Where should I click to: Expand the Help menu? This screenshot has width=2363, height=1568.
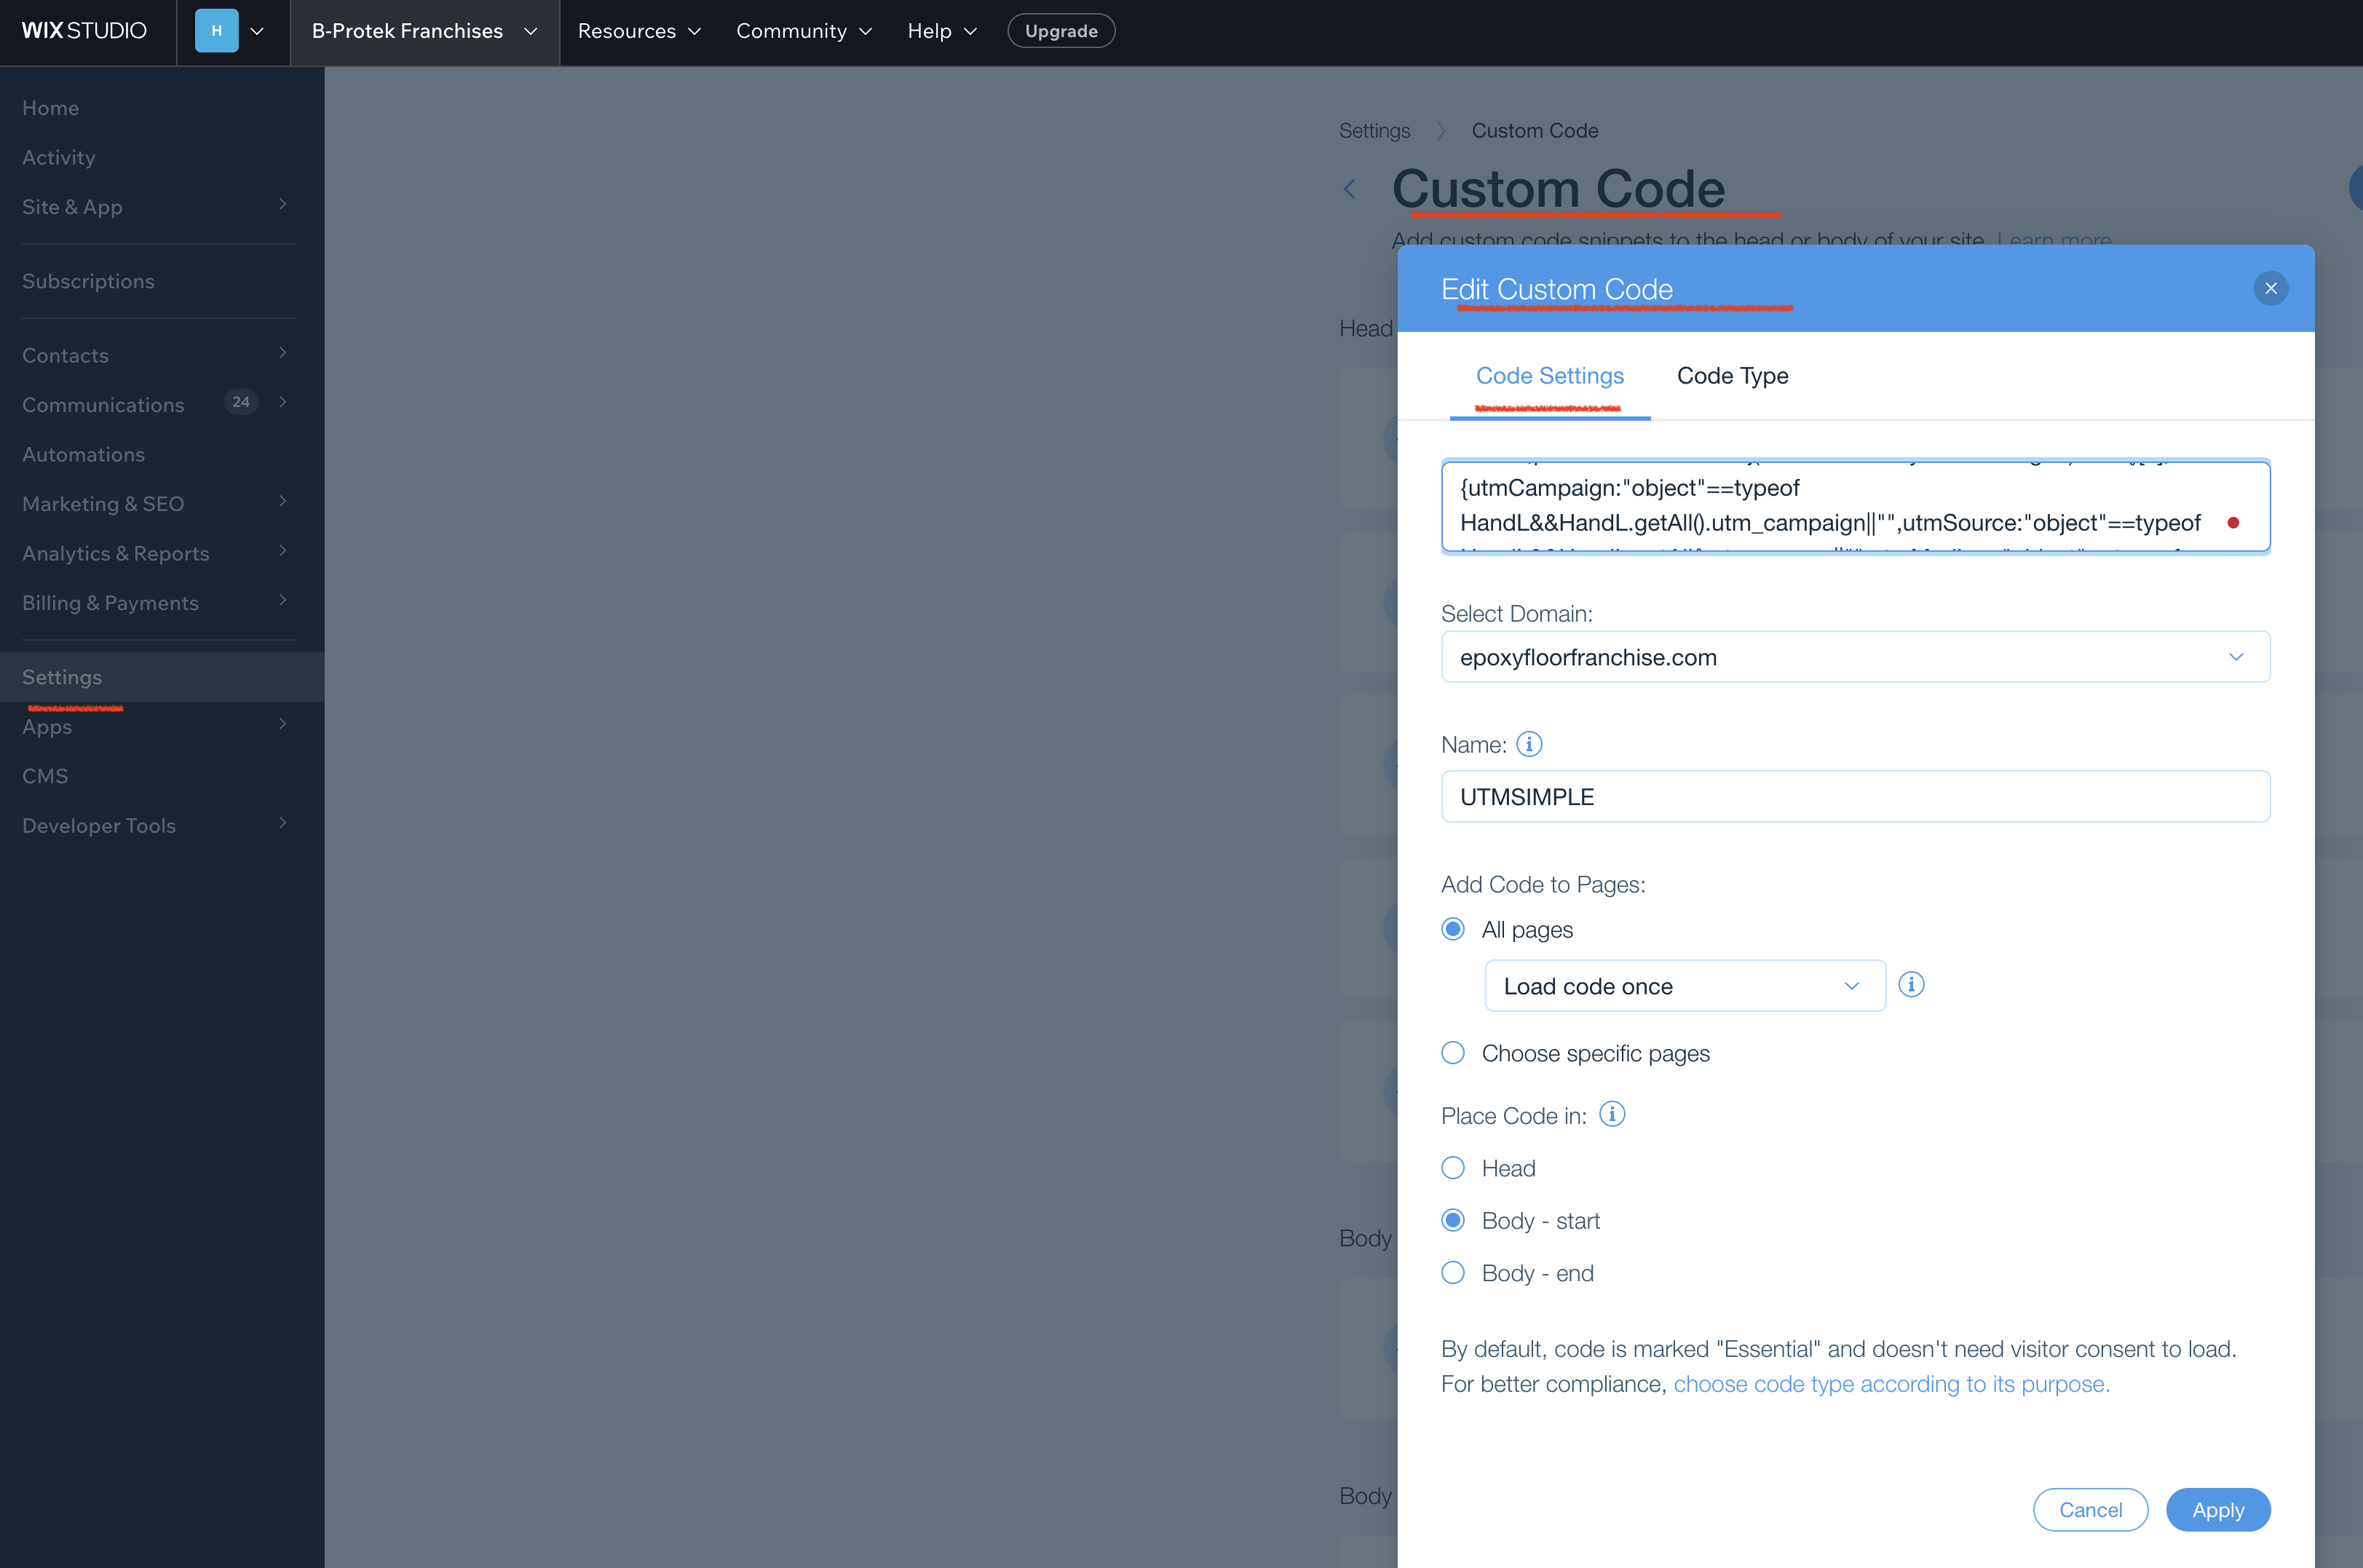942,31
